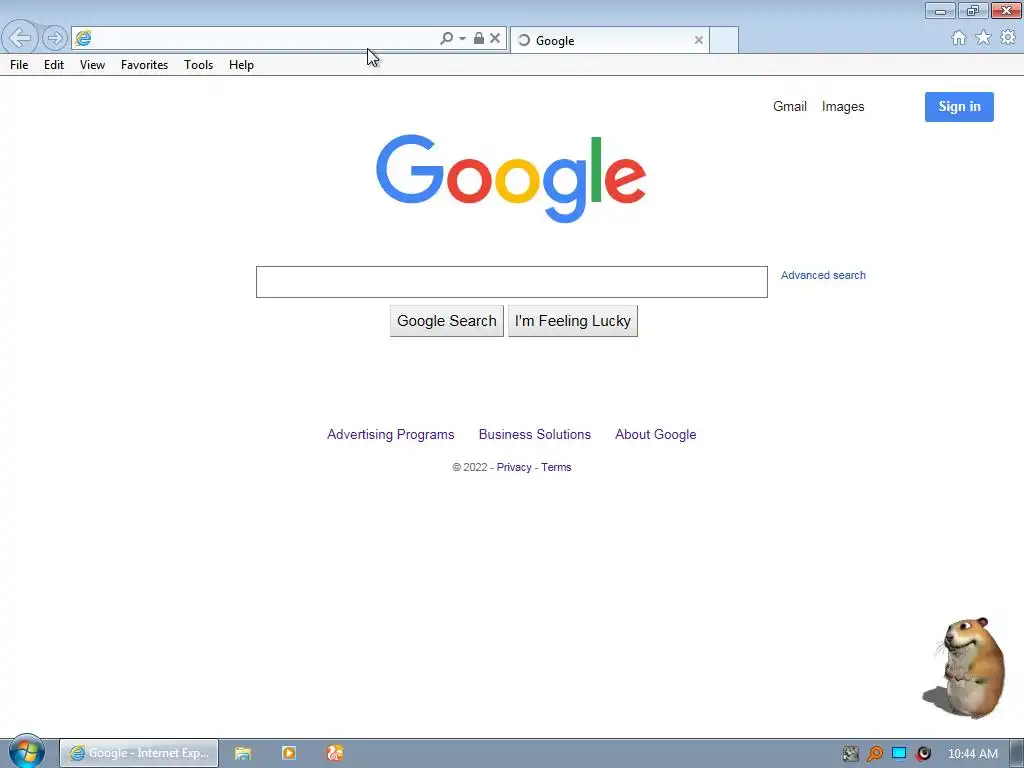This screenshot has height=768, width=1024.
Task: Open the Advanced search link
Action: coord(823,276)
